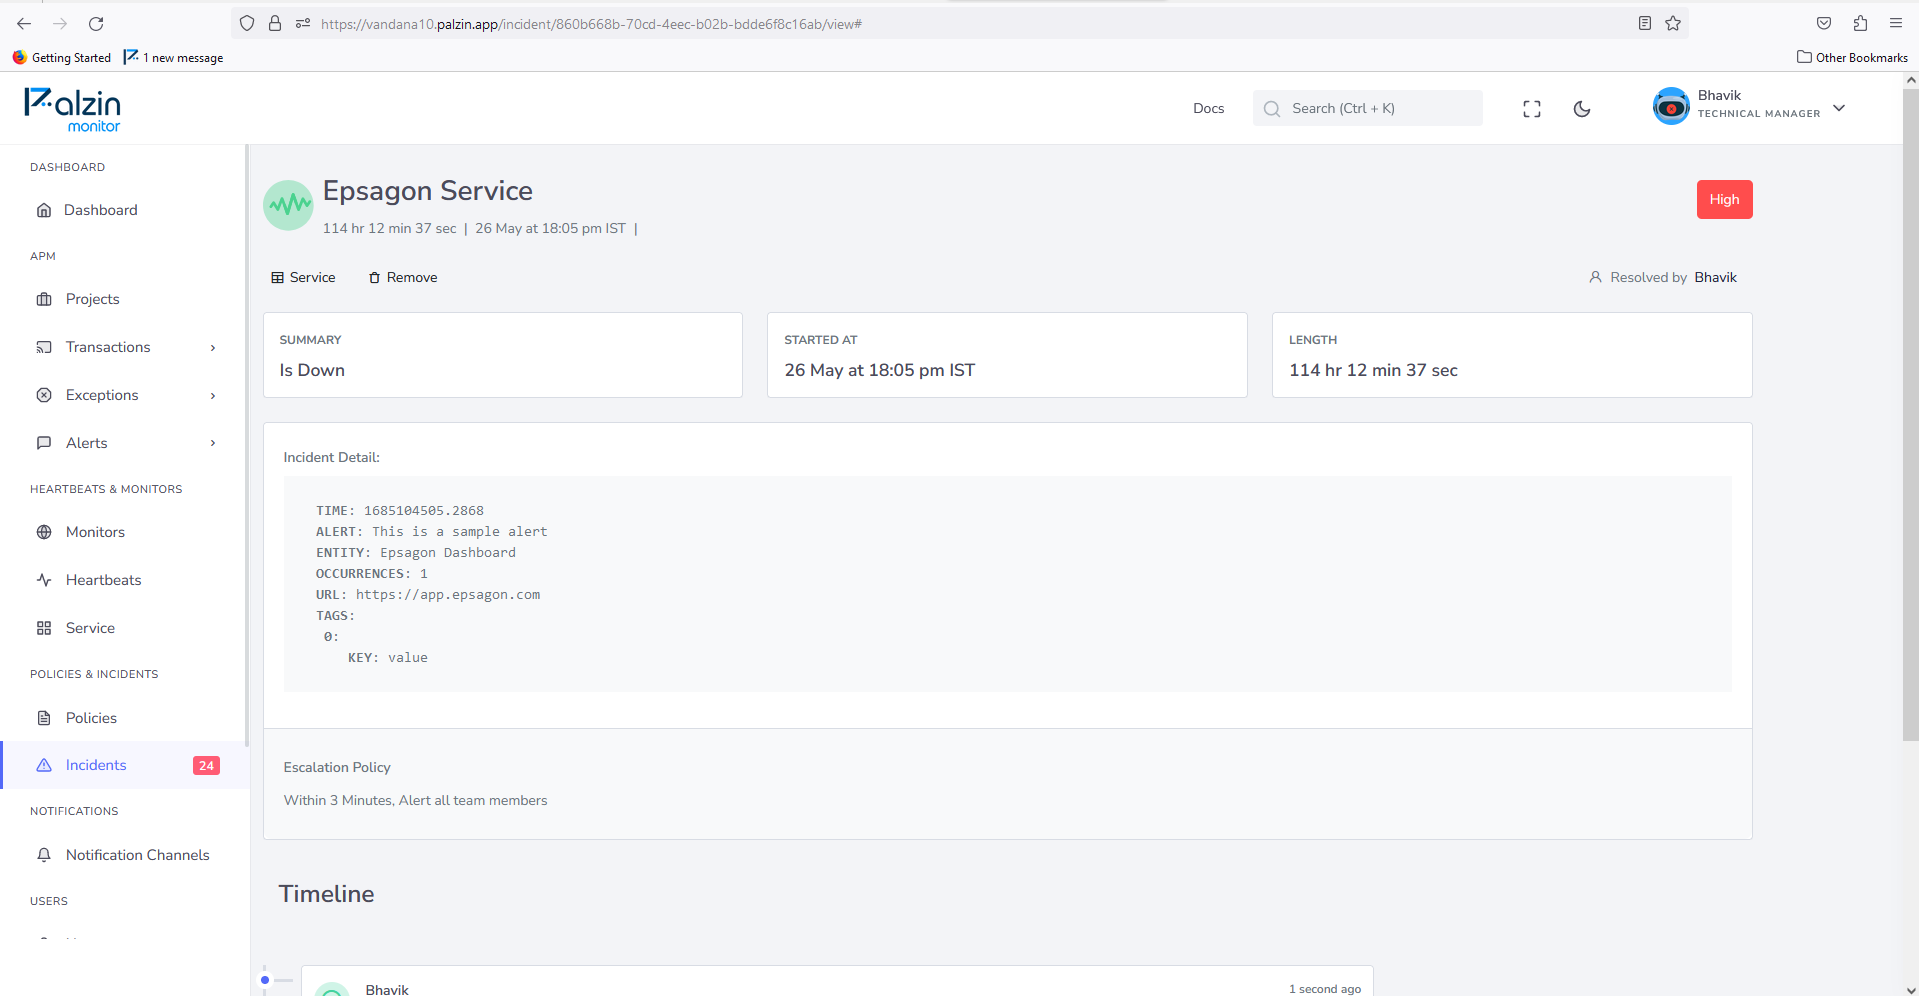Screen dimensions: 1919x996
Task: Click the Epsagon Service status waveform icon
Action: click(x=288, y=205)
